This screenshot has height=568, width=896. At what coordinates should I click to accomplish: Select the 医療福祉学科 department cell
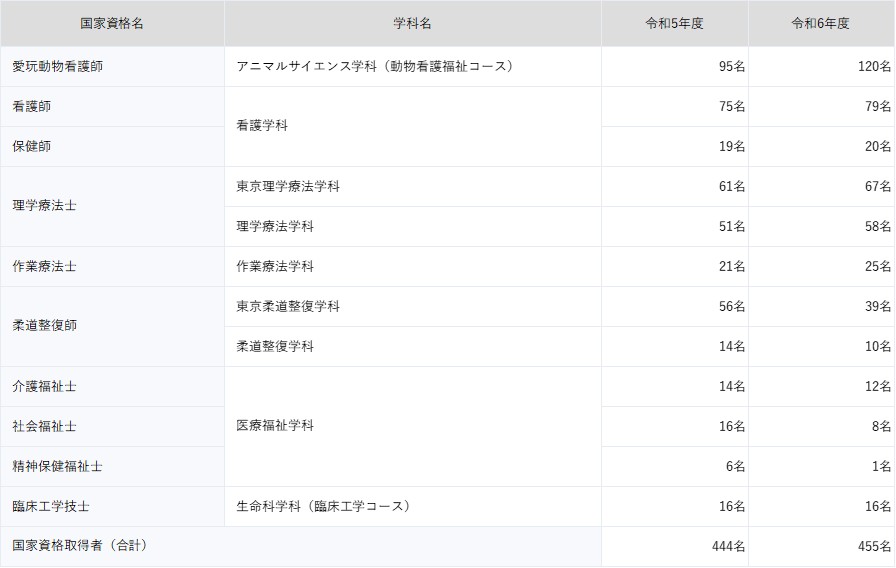coord(275,426)
